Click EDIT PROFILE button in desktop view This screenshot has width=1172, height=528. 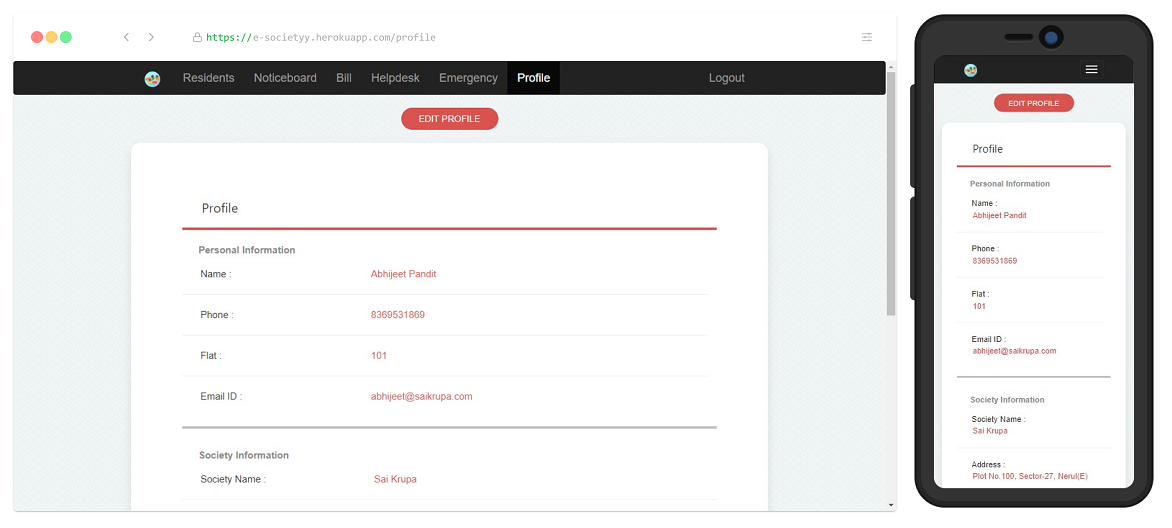449,119
